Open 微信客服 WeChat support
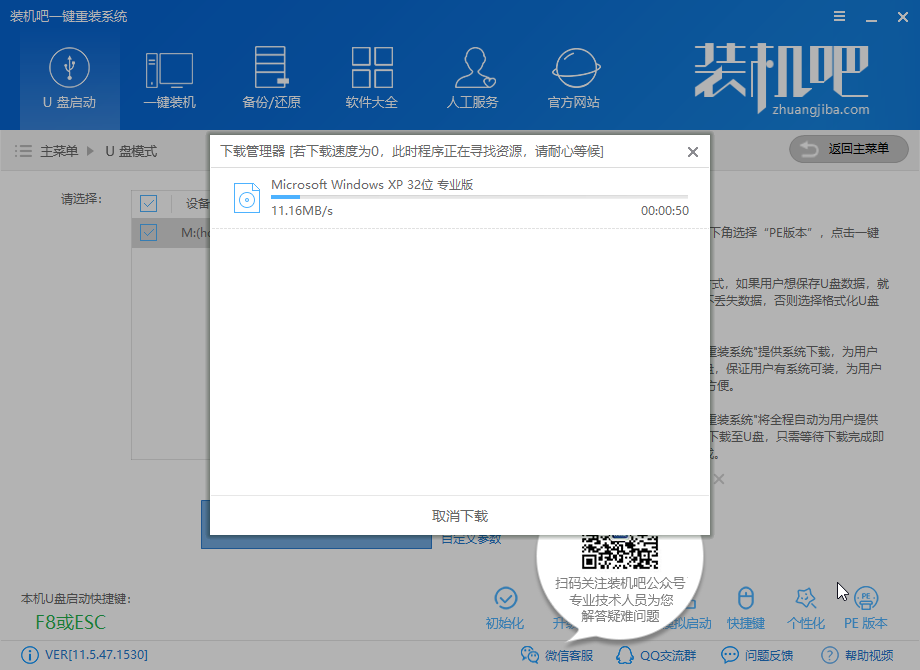This screenshot has height=670, width=920. point(558,655)
